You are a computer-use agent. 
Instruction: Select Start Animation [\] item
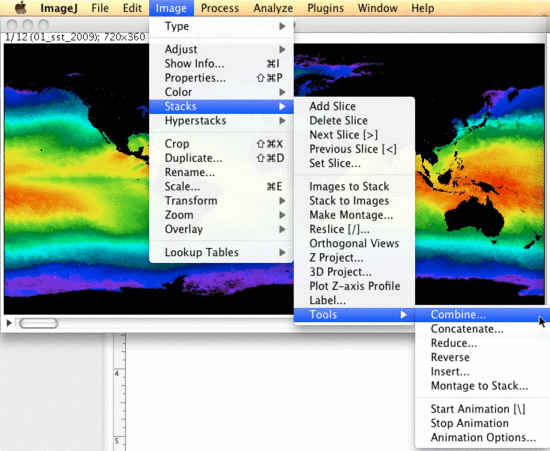(482, 409)
